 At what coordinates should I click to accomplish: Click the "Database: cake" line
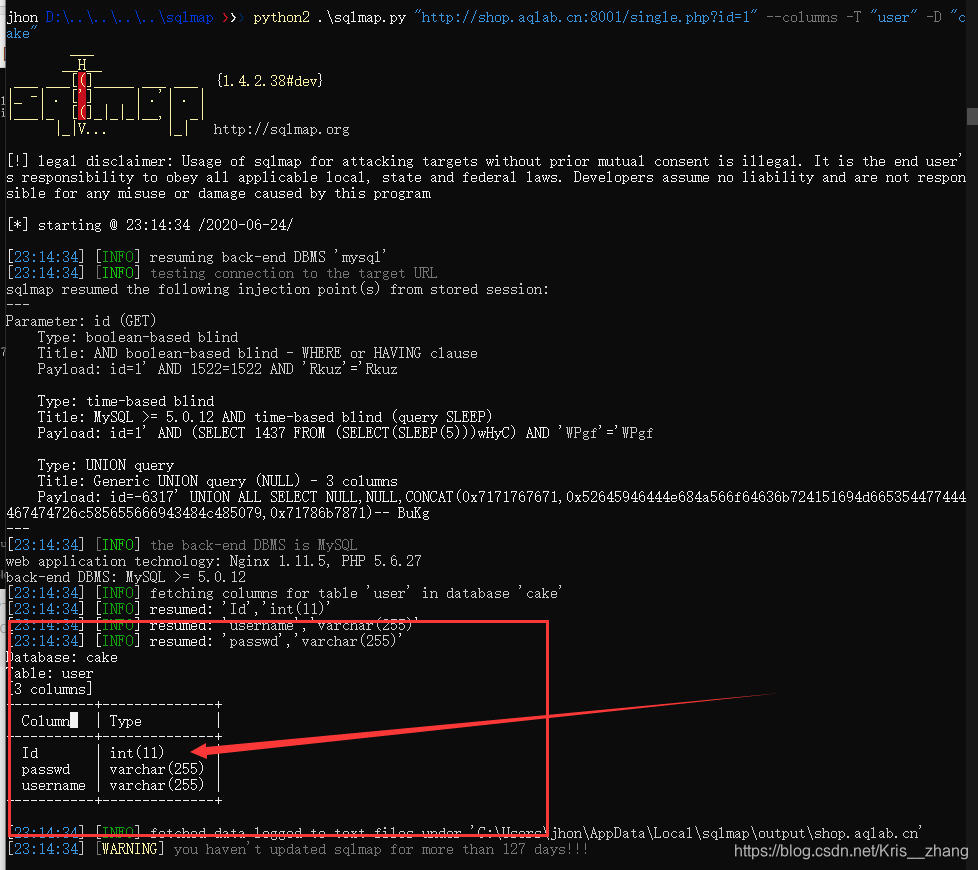pyautogui.click(x=62, y=657)
